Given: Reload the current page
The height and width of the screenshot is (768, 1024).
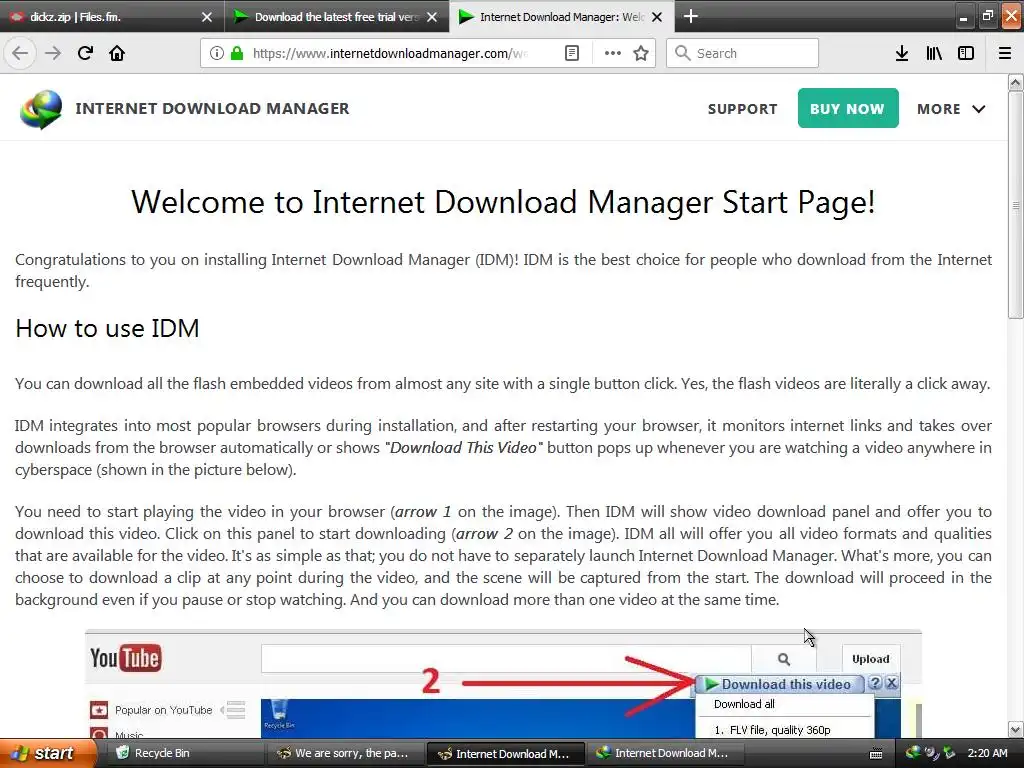Looking at the screenshot, I should coord(85,53).
